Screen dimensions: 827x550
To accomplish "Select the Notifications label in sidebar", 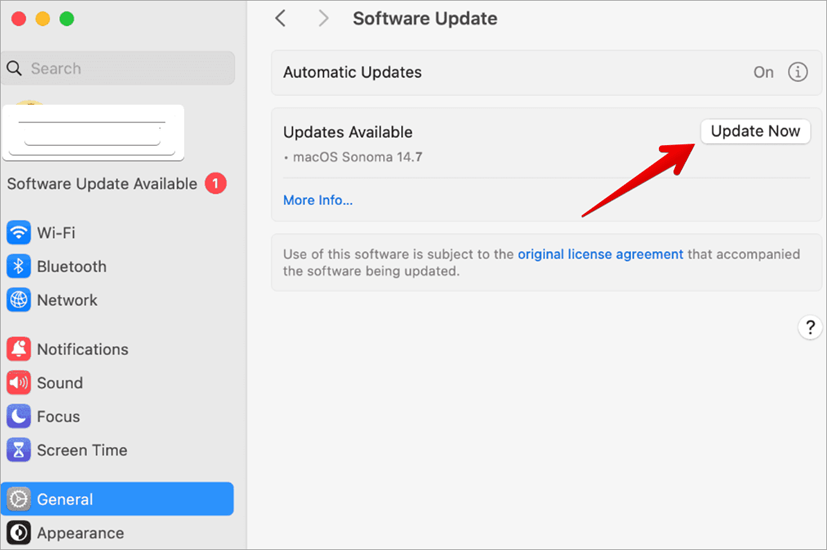I will [82, 349].
